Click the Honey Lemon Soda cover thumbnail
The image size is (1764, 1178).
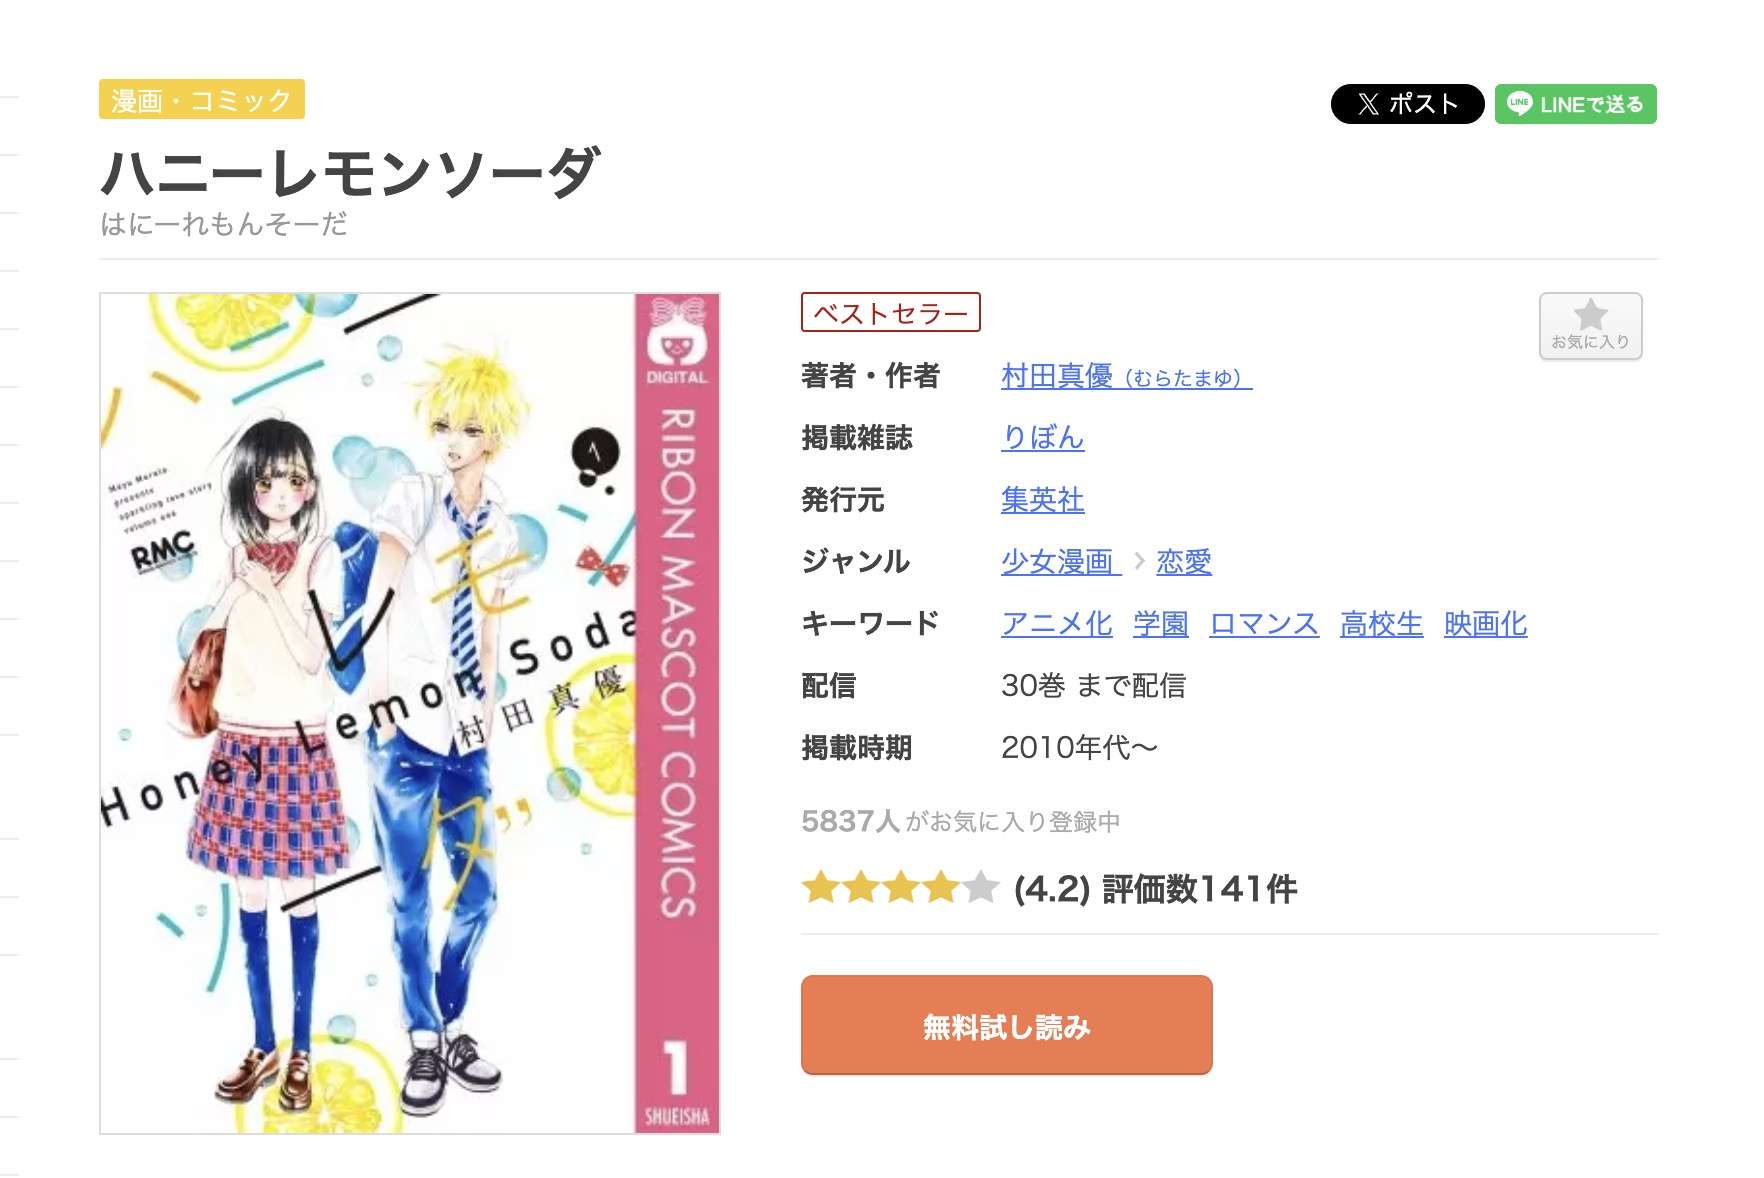pyautogui.click(x=410, y=713)
